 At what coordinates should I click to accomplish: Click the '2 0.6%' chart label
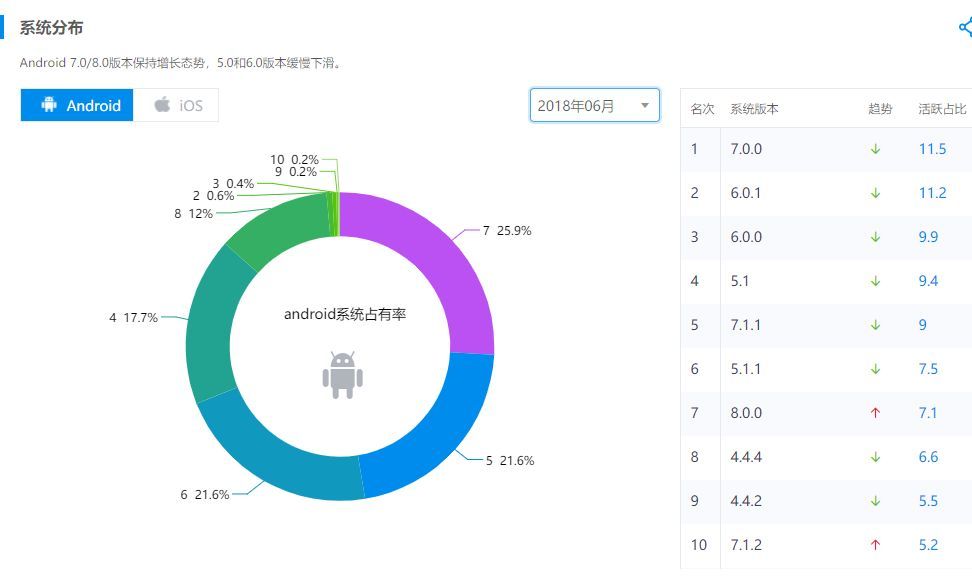tap(213, 196)
